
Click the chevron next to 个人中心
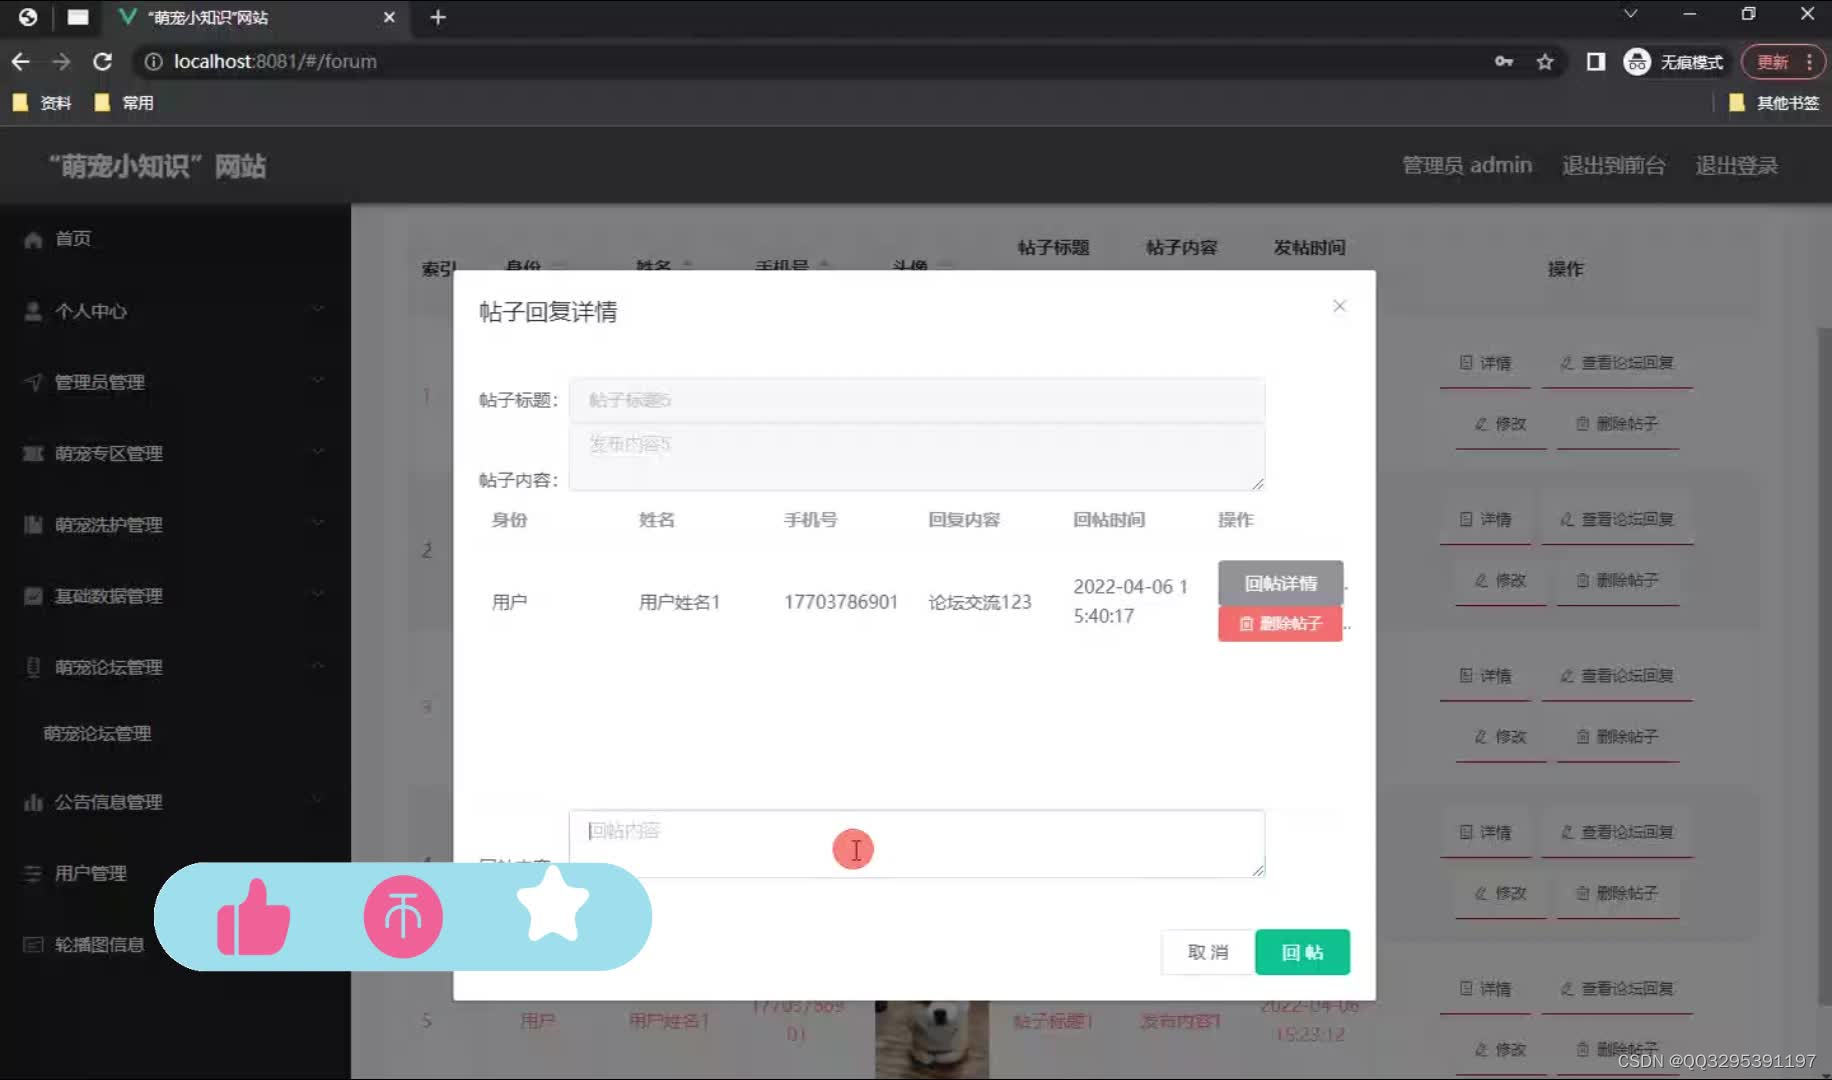tap(318, 310)
